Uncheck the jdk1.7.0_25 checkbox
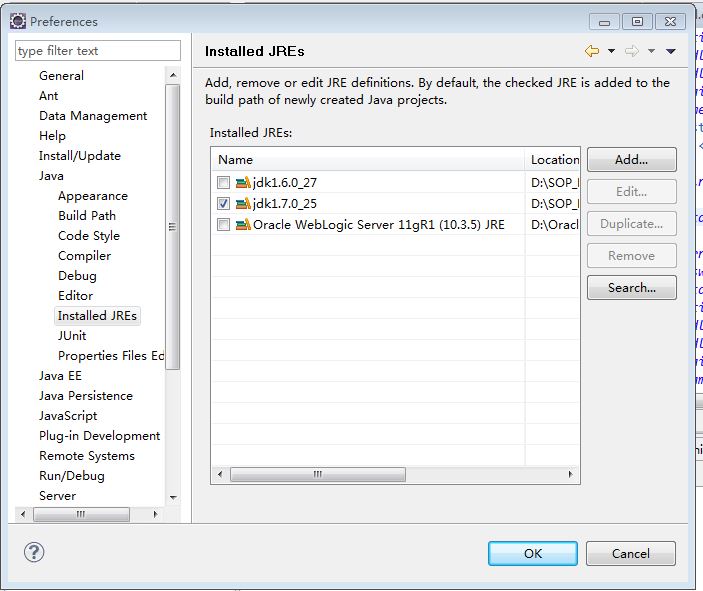Viewport: 703px width, 591px height. tap(223, 204)
